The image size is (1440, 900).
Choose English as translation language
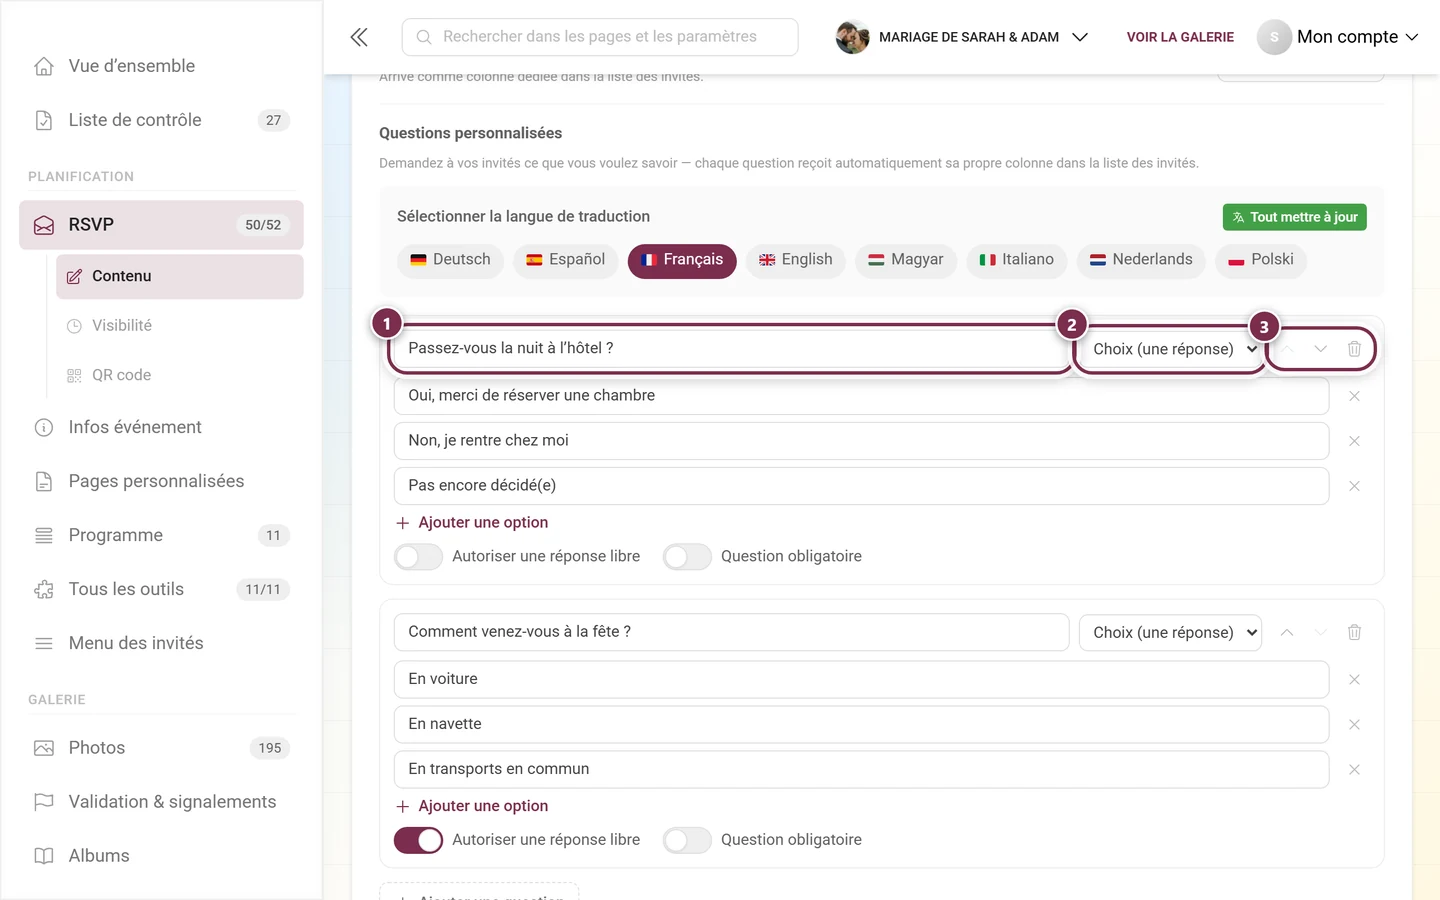click(x=796, y=260)
